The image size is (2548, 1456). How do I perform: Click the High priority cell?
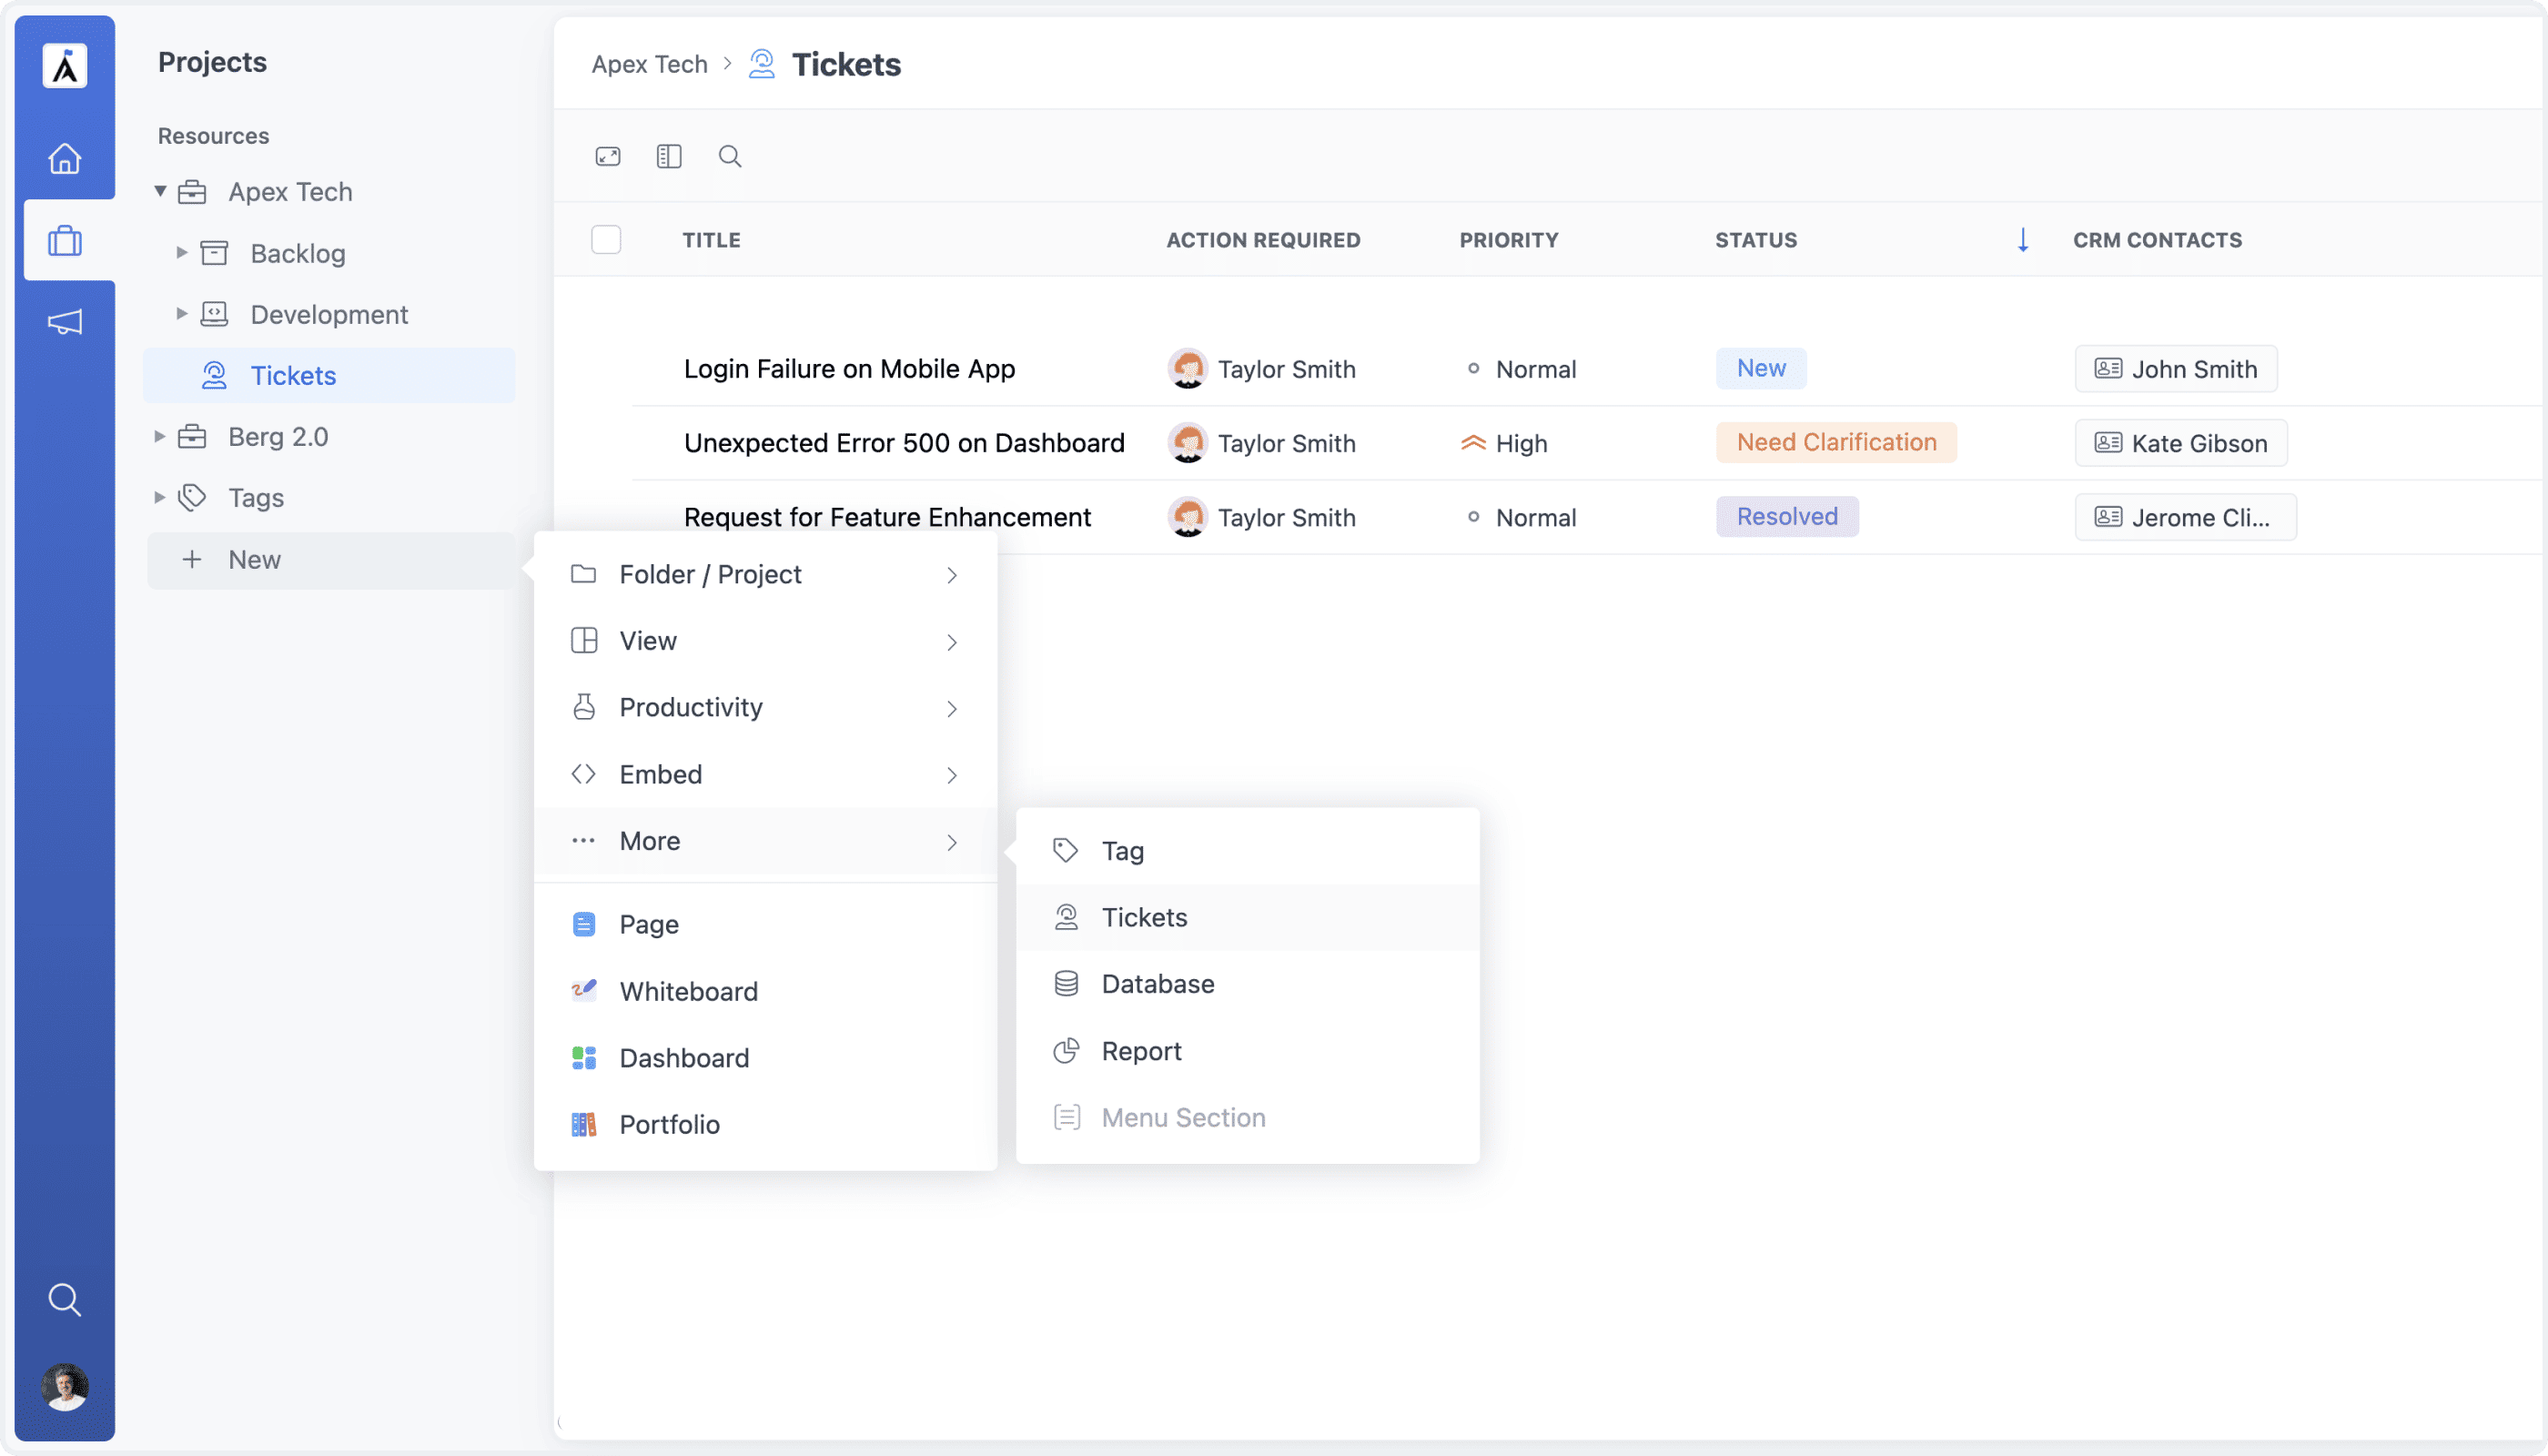[x=1504, y=443]
